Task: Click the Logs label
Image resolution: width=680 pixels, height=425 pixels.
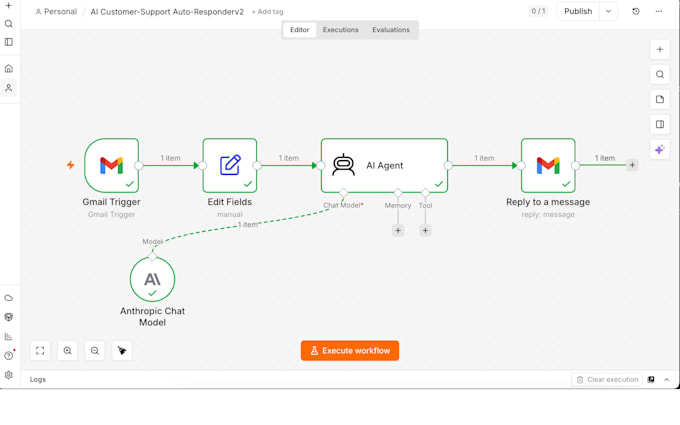Action: 38,380
